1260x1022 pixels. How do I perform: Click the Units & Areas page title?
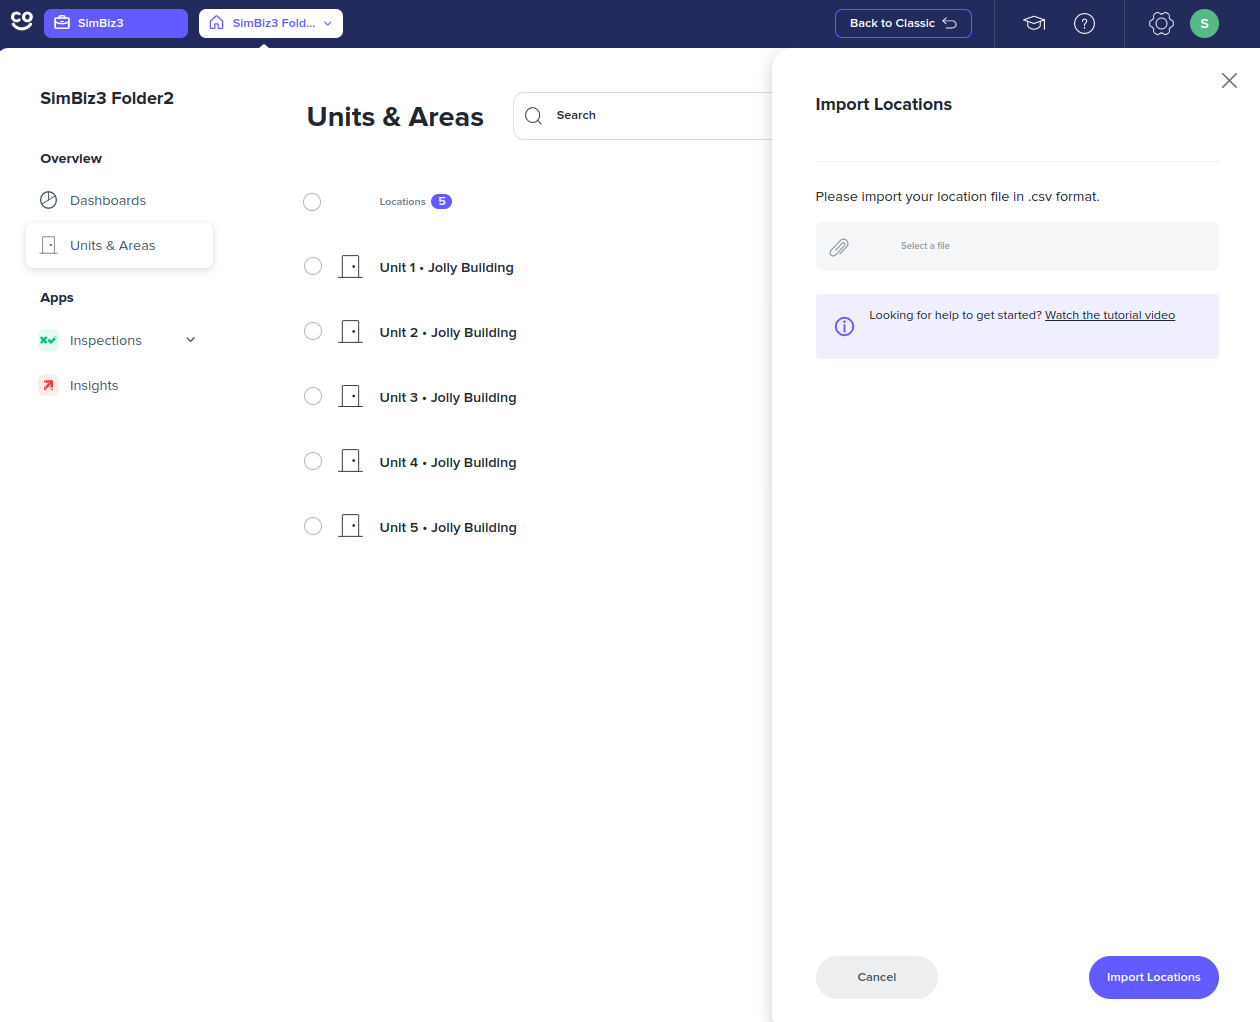click(x=395, y=117)
